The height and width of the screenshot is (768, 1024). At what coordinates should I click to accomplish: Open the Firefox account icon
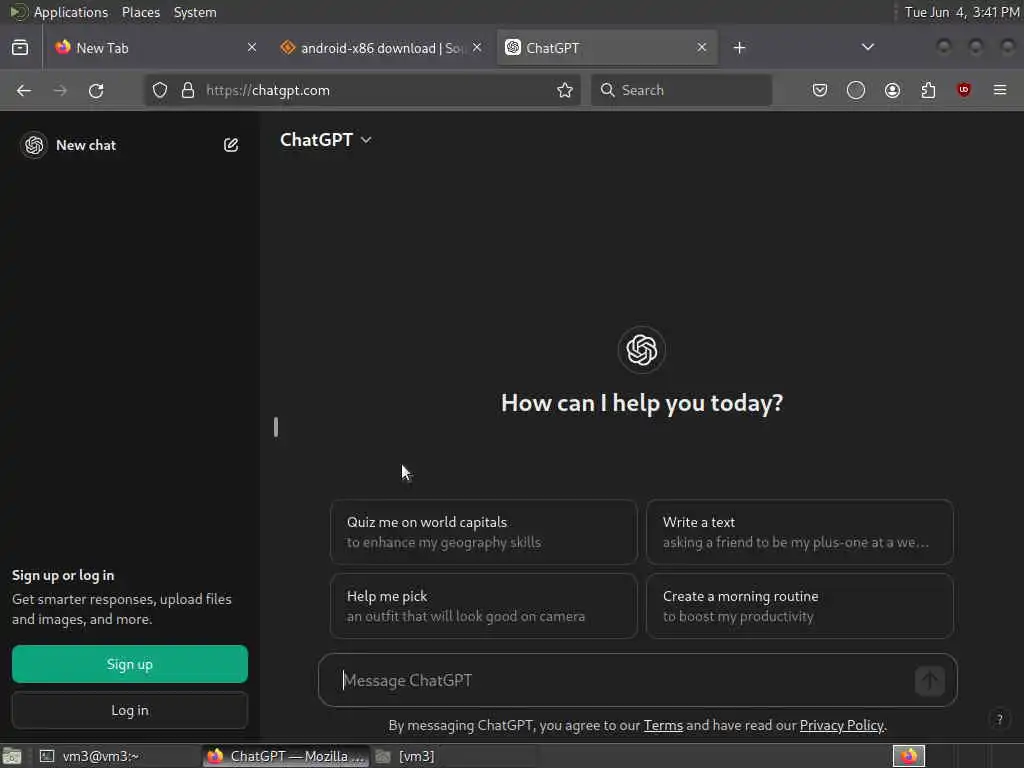click(x=892, y=90)
